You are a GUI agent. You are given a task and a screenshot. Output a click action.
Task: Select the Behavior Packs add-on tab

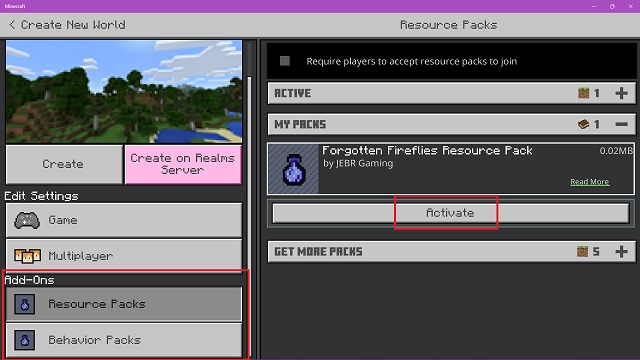[124, 340]
